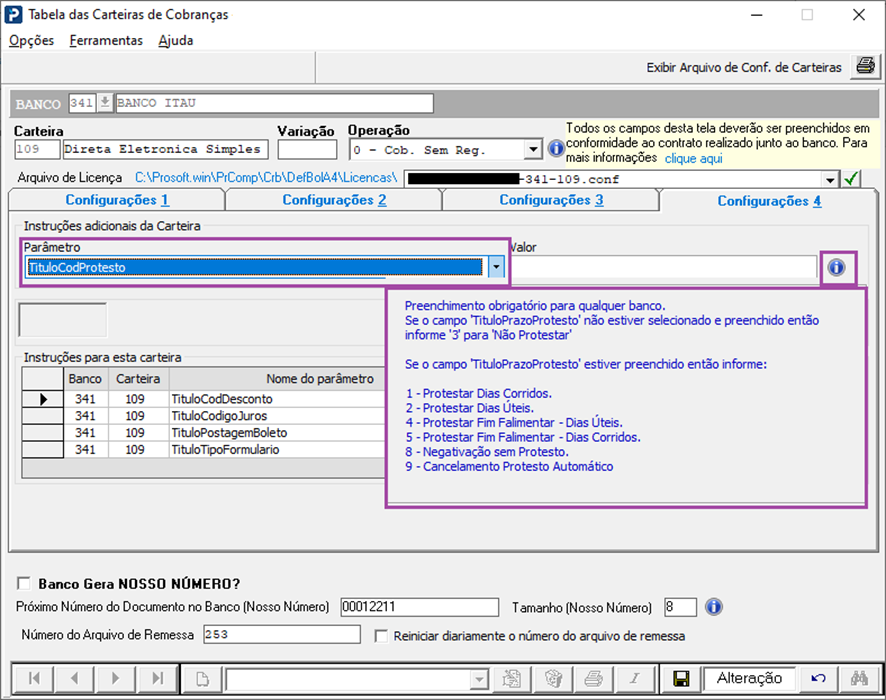The image size is (886, 700).
Task: Select the Configurações 4 tab
Action: pyautogui.click(x=769, y=201)
